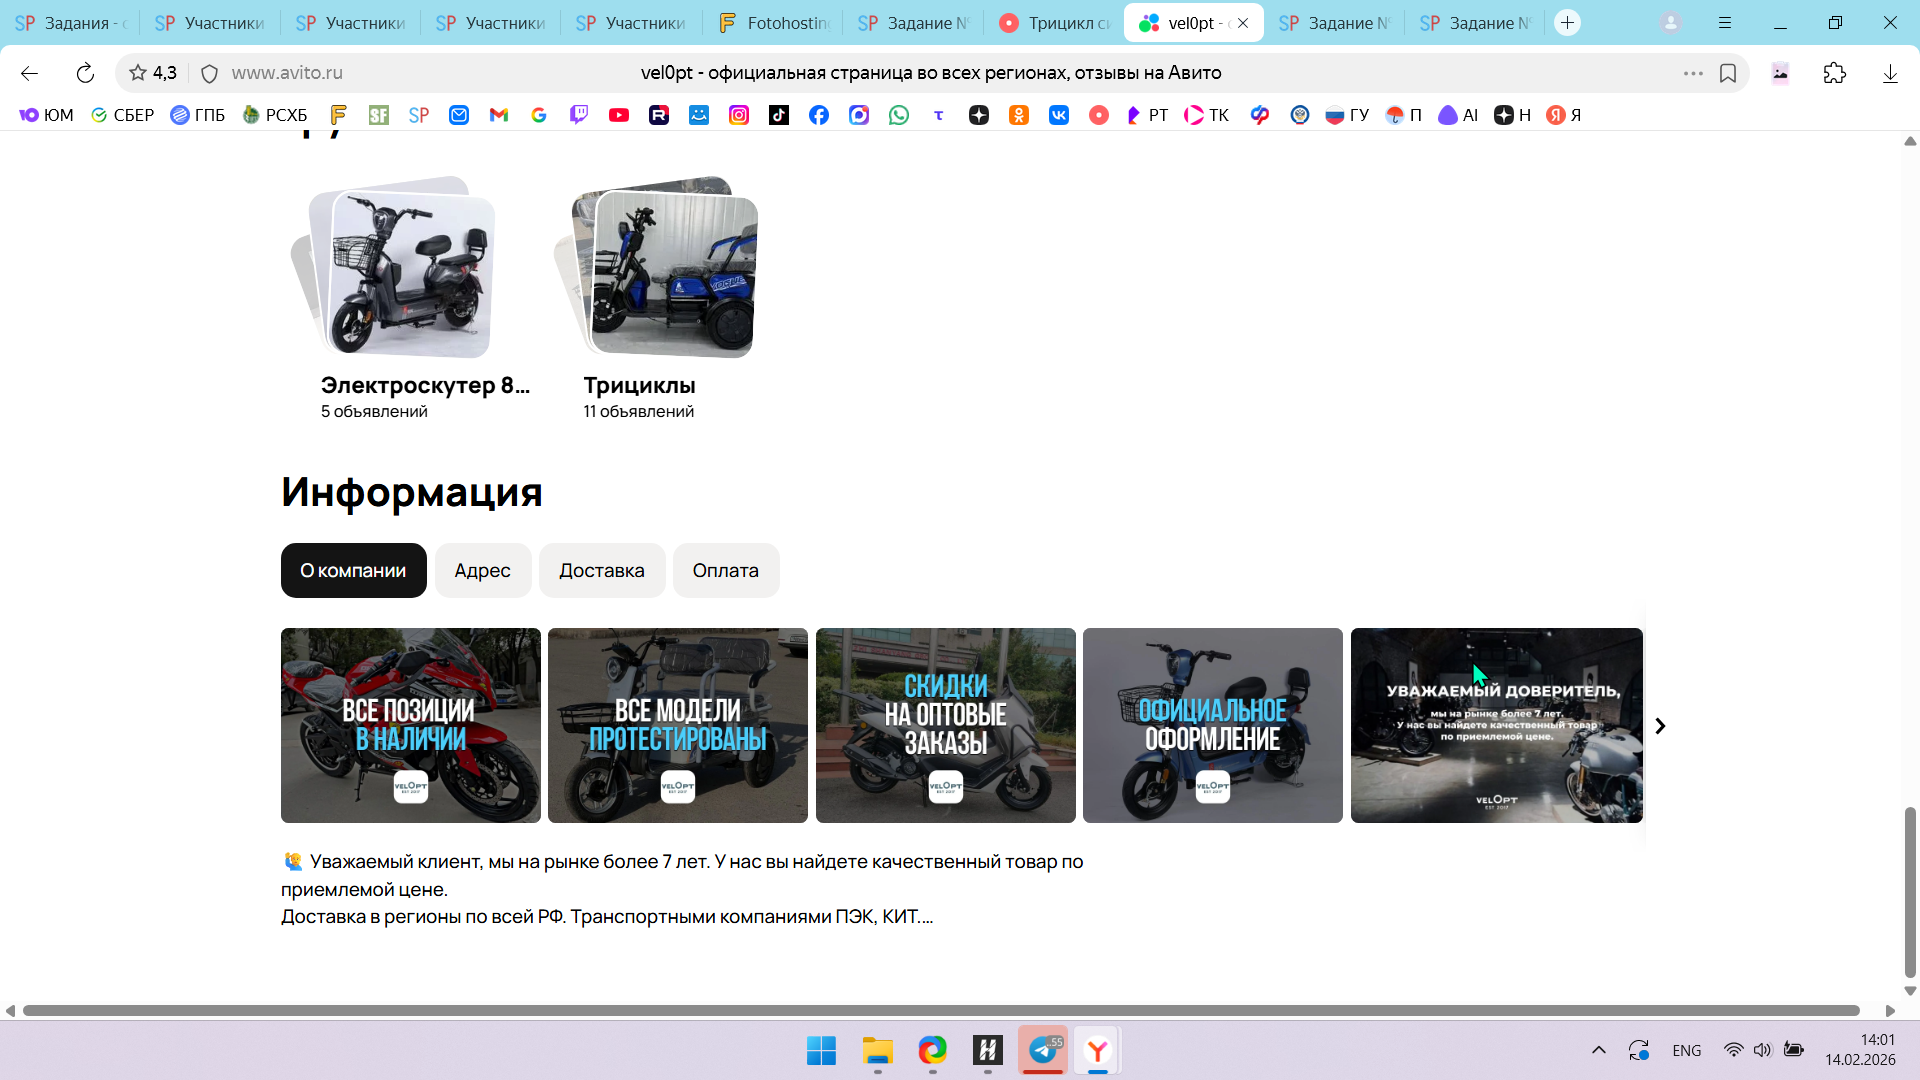This screenshot has height=1080, width=1920.
Task: Open the new browser tab plus button
Action: 1567,22
